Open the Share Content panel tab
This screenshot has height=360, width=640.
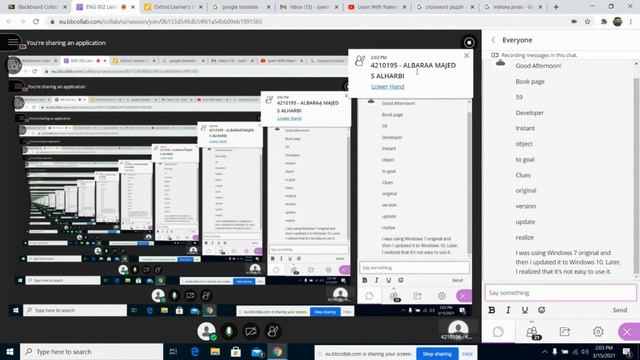click(565, 332)
